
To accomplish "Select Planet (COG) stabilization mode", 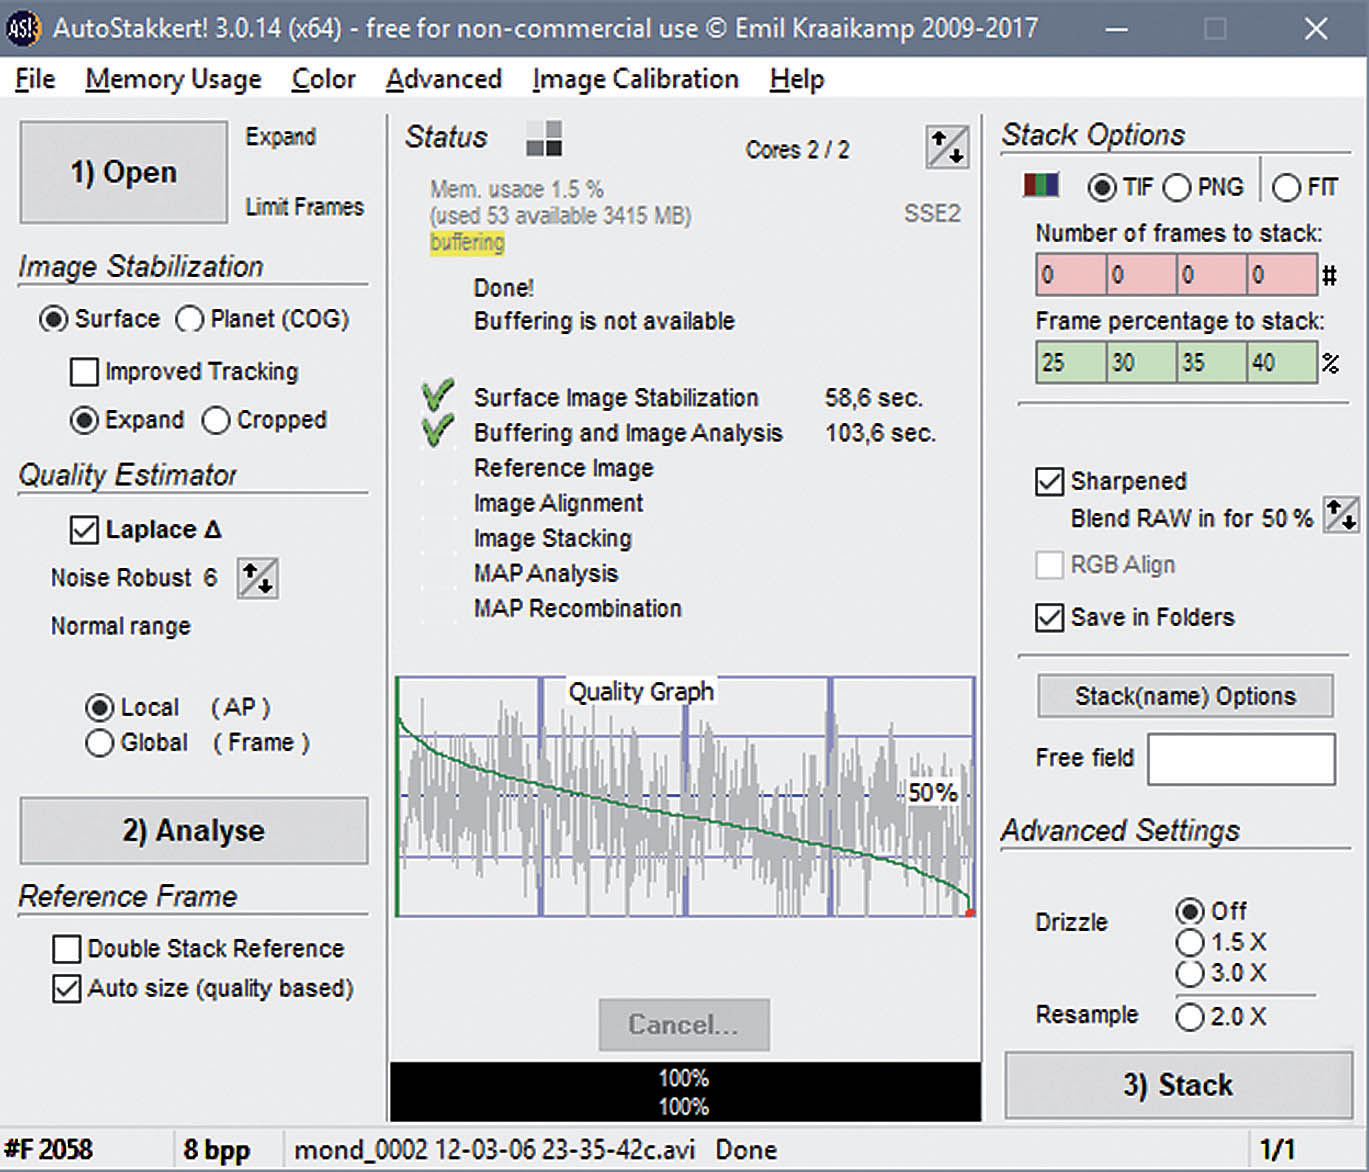I will [189, 319].
